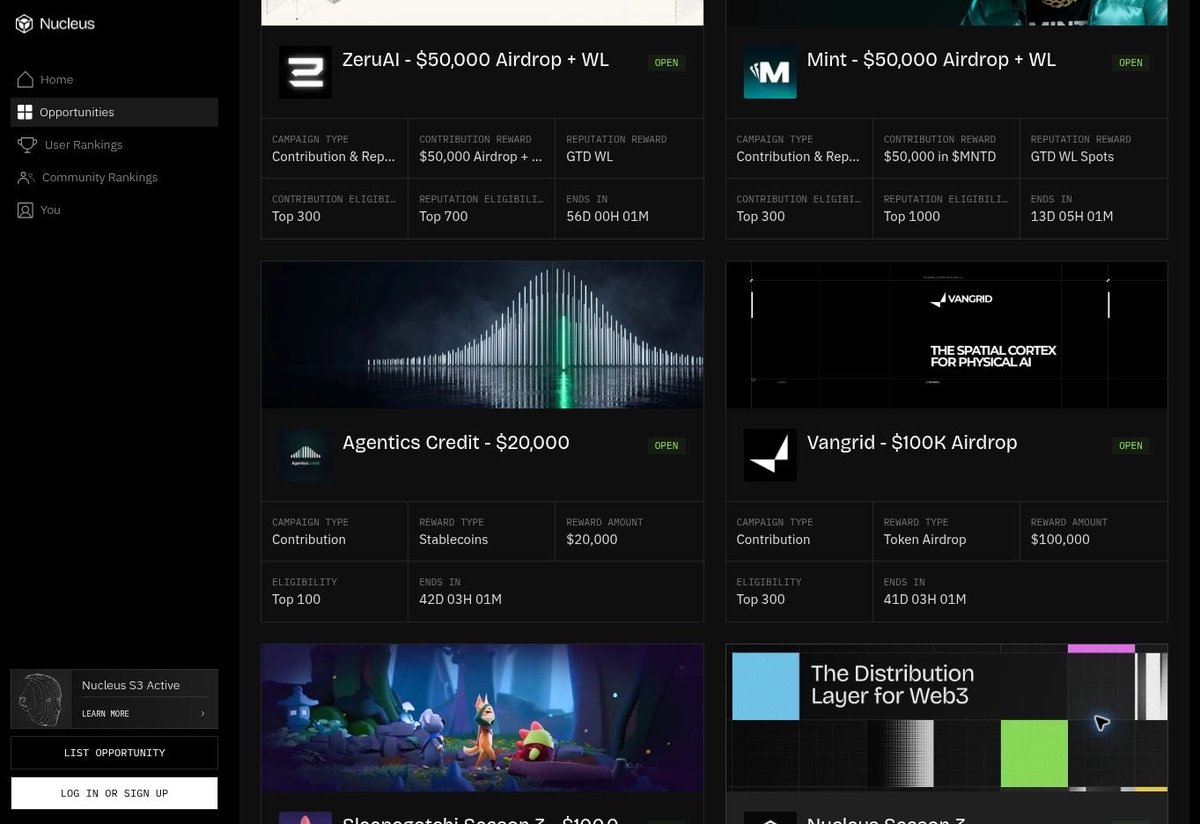Image resolution: width=1200 pixels, height=824 pixels.
Task: Open the Home menu item
Action: click(114, 79)
